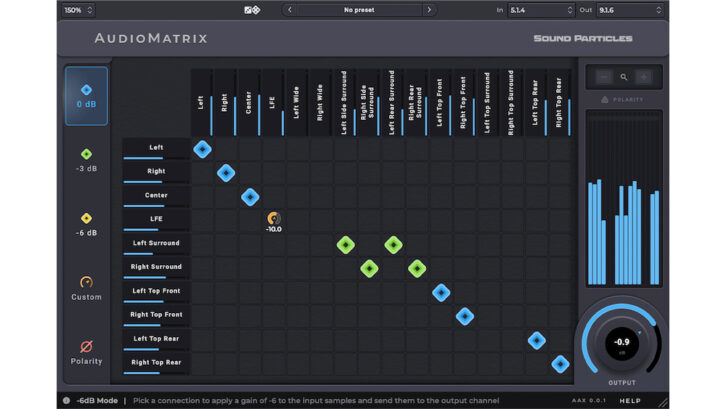
Task: Click the -6dB Mode status text
Action: [x=97, y=401]
